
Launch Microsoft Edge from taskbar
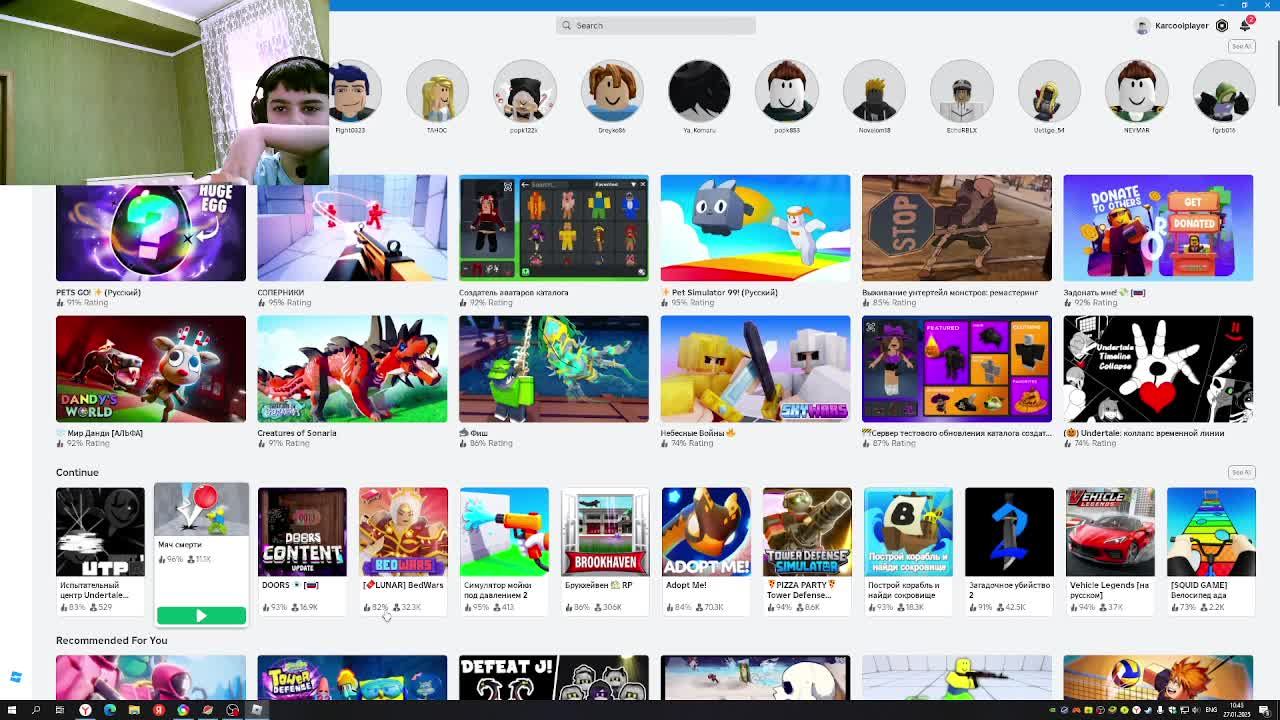click(110, 710)
